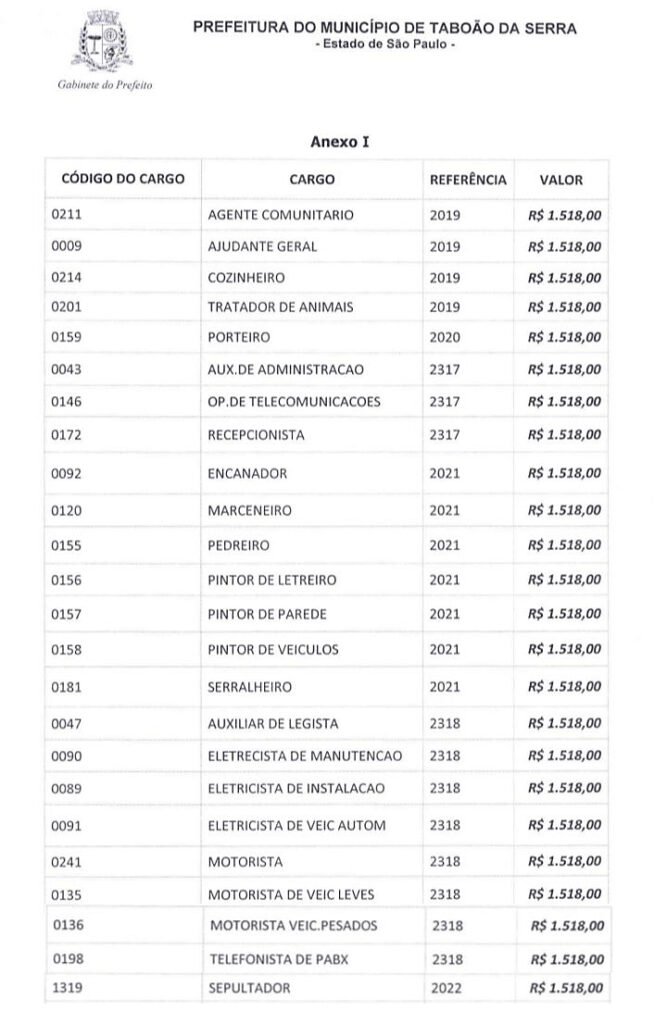Click the 'AUXILIAR DE LEGISTA' cell

tap(273, 723)
